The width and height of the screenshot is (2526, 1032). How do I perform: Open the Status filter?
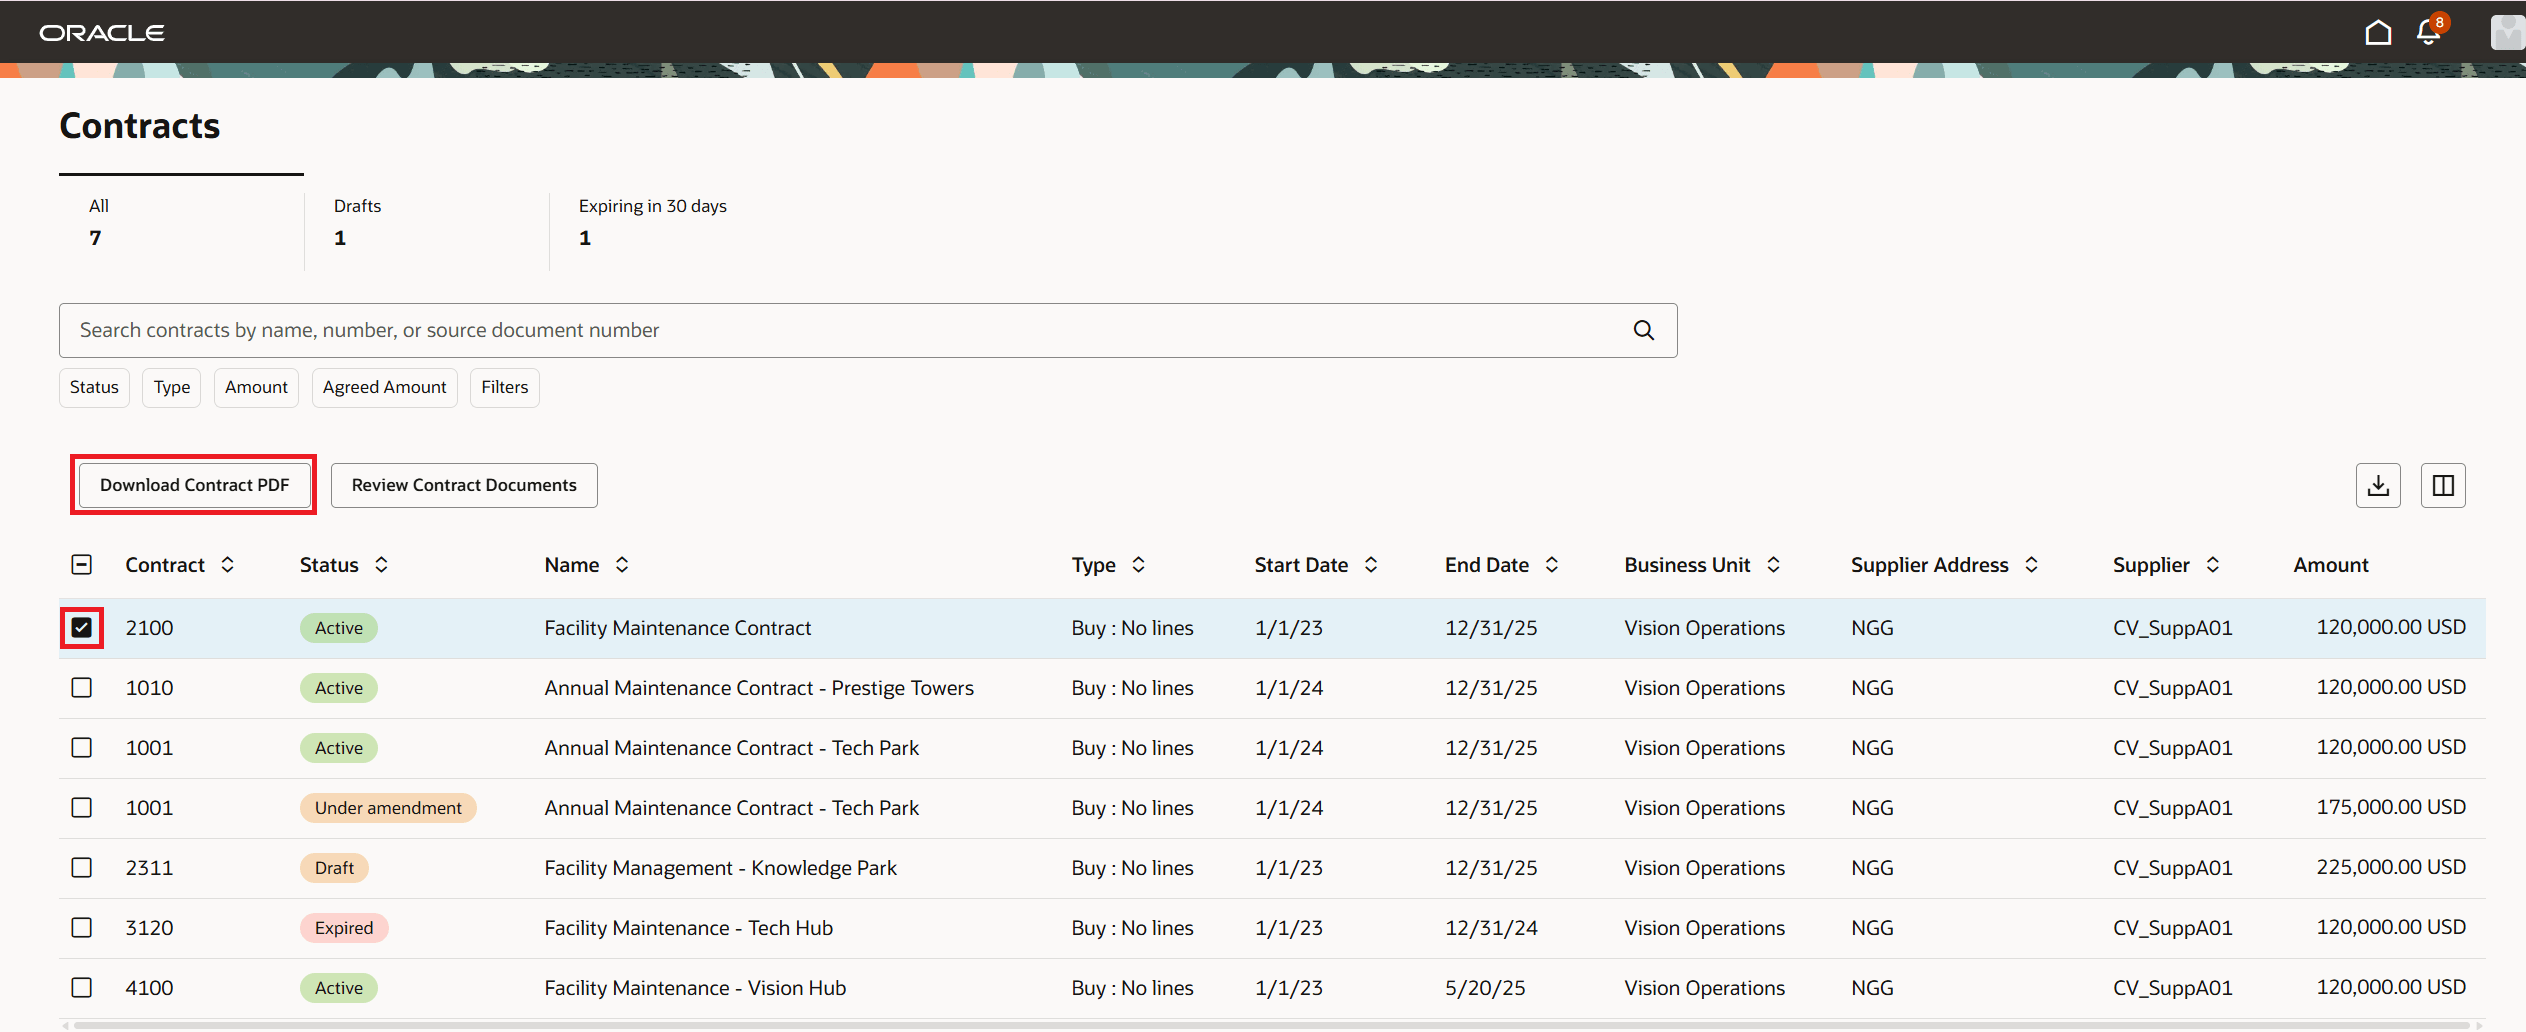tap(93, 387)
